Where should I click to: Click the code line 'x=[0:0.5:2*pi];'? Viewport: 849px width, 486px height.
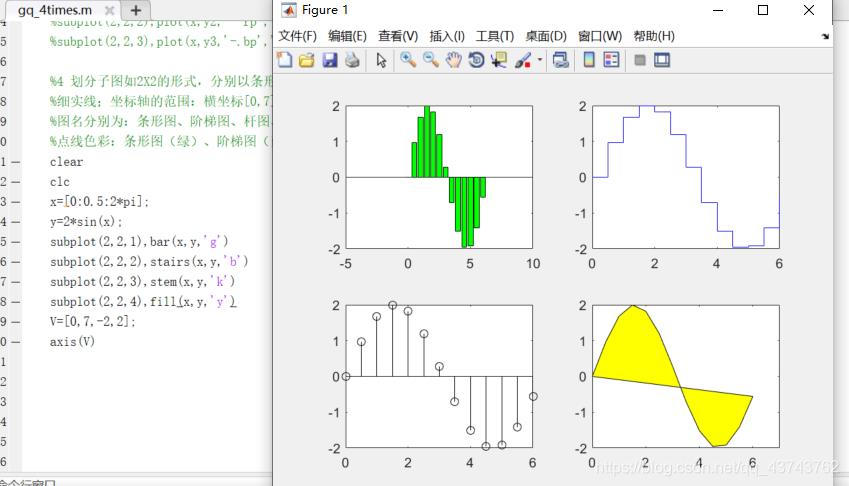pos(99,202)
